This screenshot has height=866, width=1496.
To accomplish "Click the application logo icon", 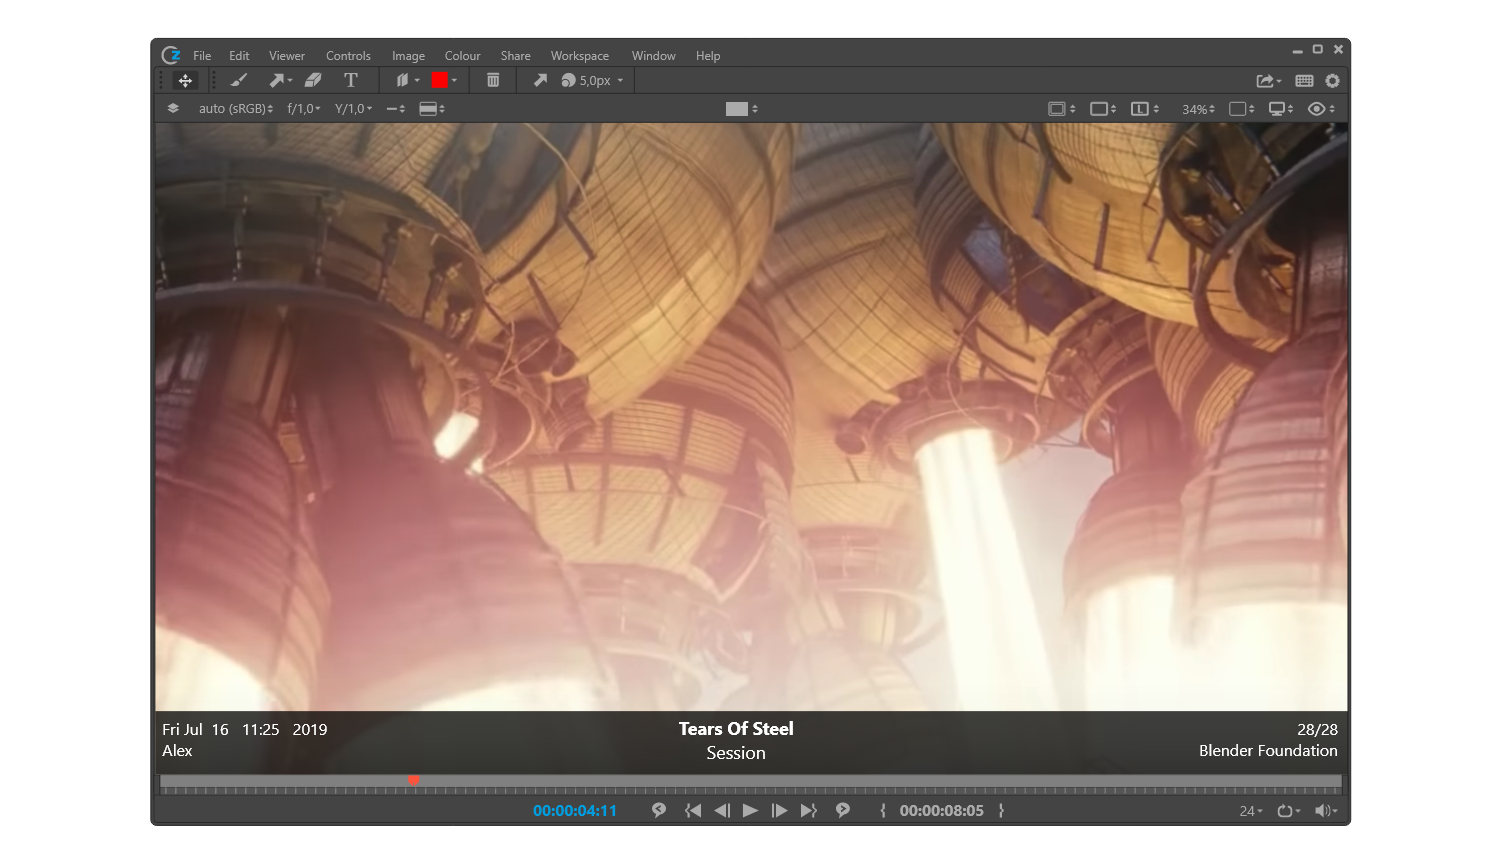I will (171, 55).
